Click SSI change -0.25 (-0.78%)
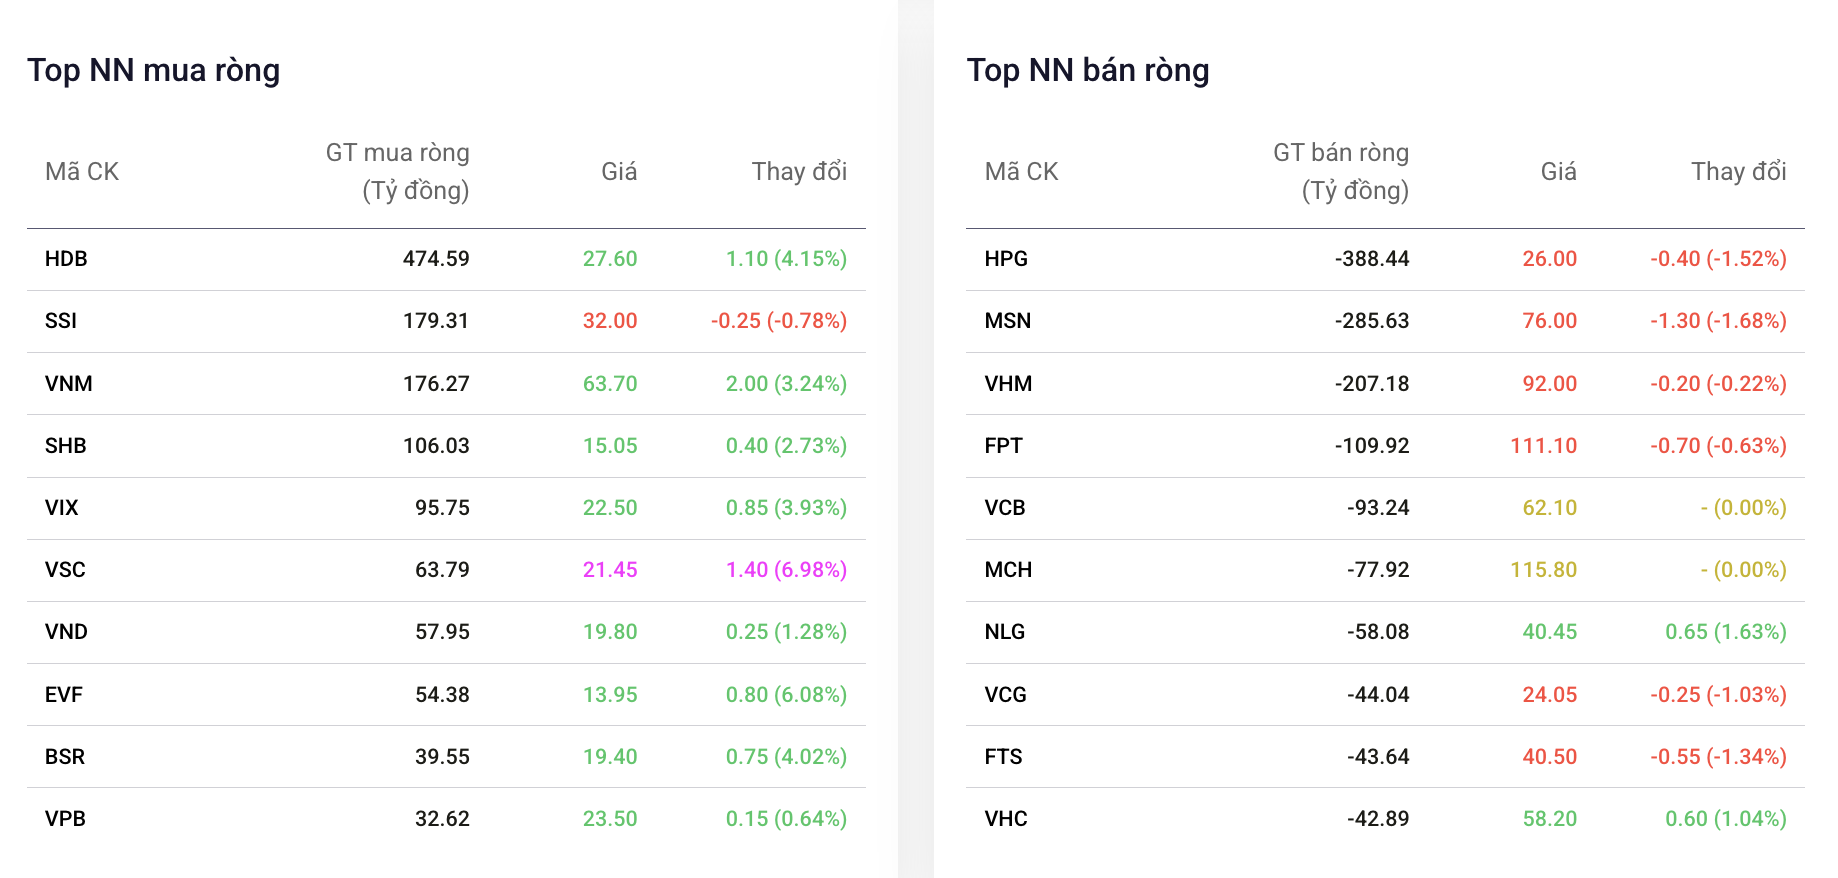This screenshot has width=1838, height=878. (779, 321)
